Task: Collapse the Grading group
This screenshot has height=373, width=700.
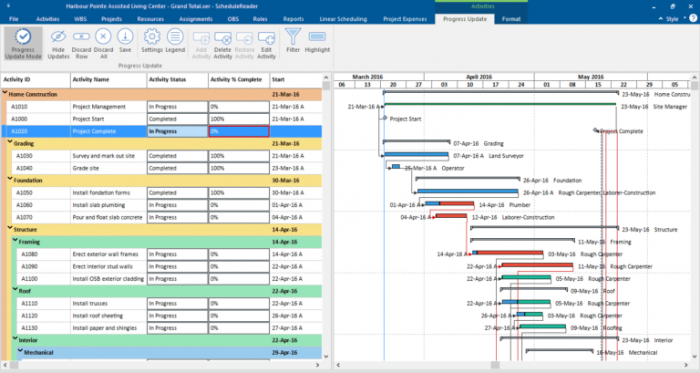Action: pyautogui.click(x=10, y=142)
